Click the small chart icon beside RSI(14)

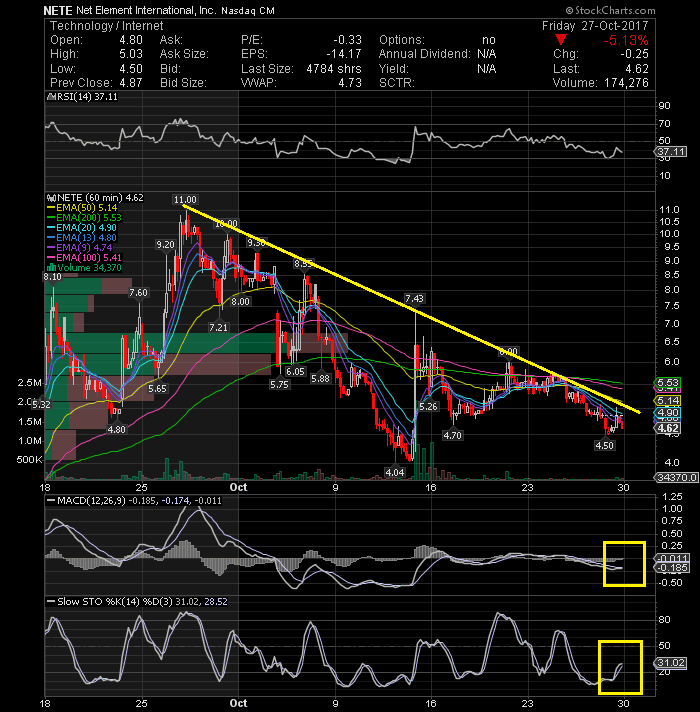pyautogui.click(x=51, y=97)
